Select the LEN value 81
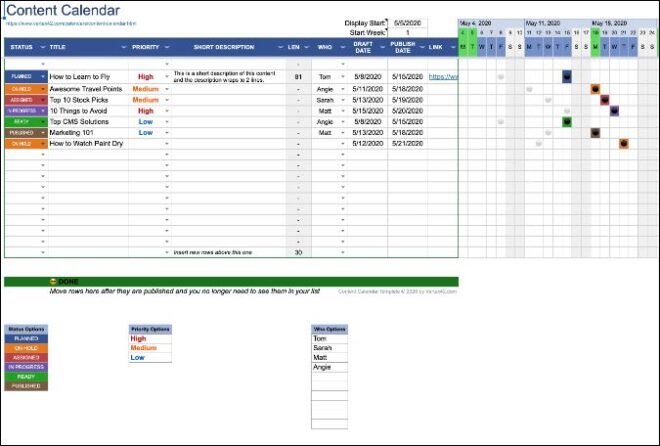Screen dimensions: 660x446 coord(298,77)
